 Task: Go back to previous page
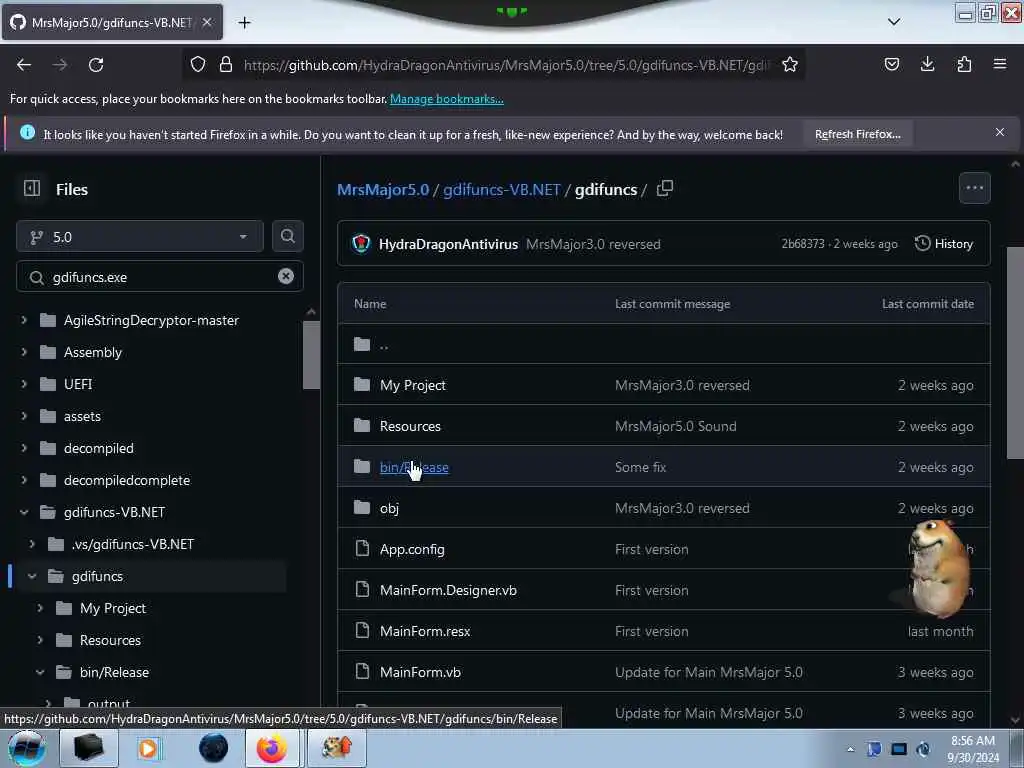coord(24,65)
